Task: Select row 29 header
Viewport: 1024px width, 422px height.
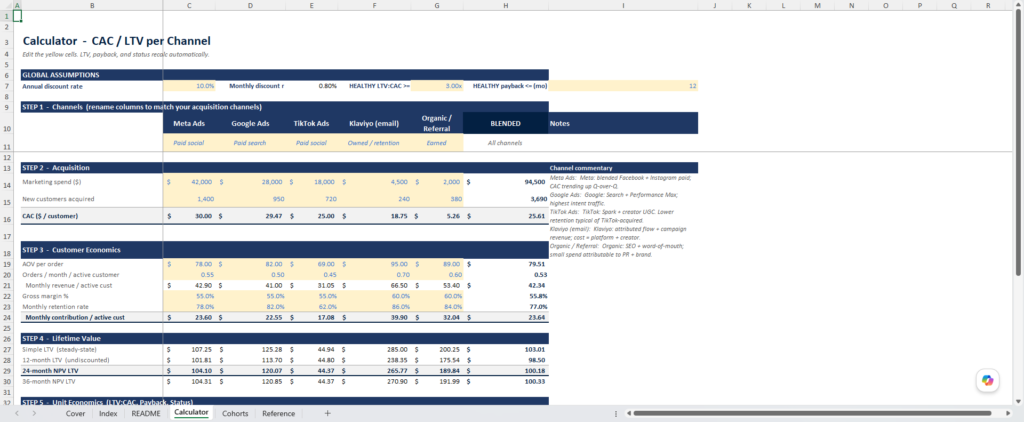Action: [x=7, y=370]
